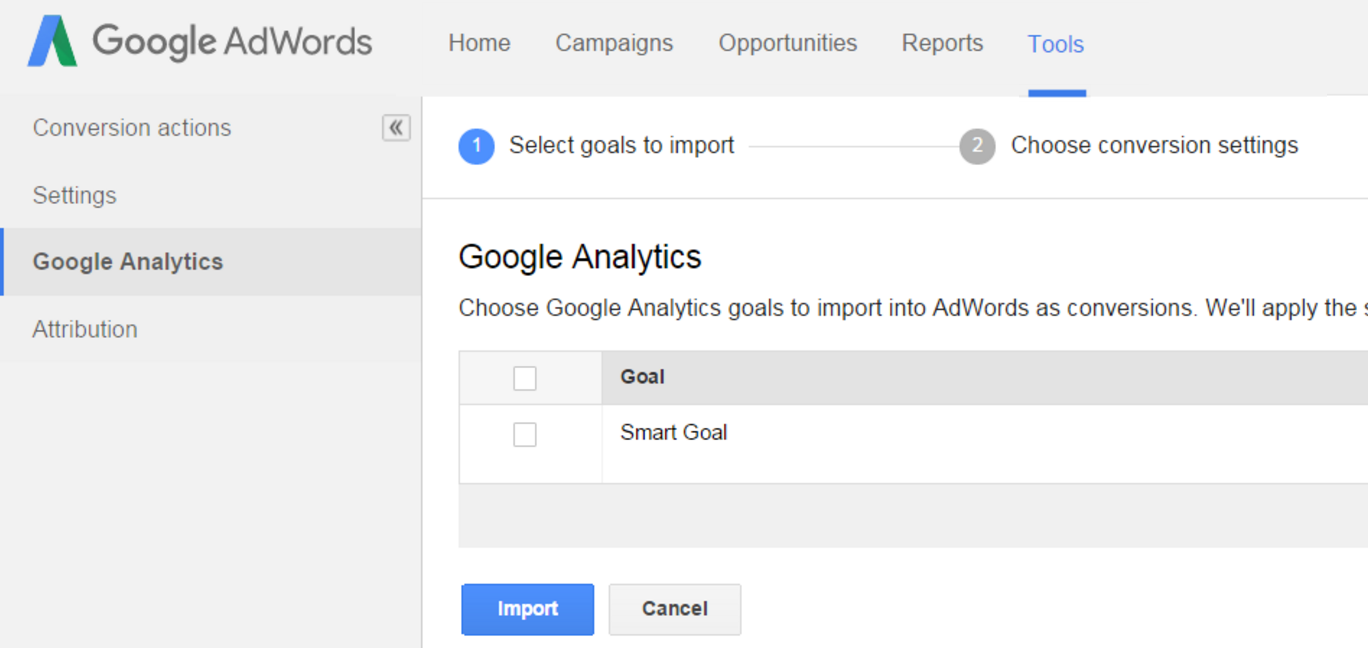Open Attribution in the sidebar
Viewport: 1368px width, 648px height.
(85, 329)
